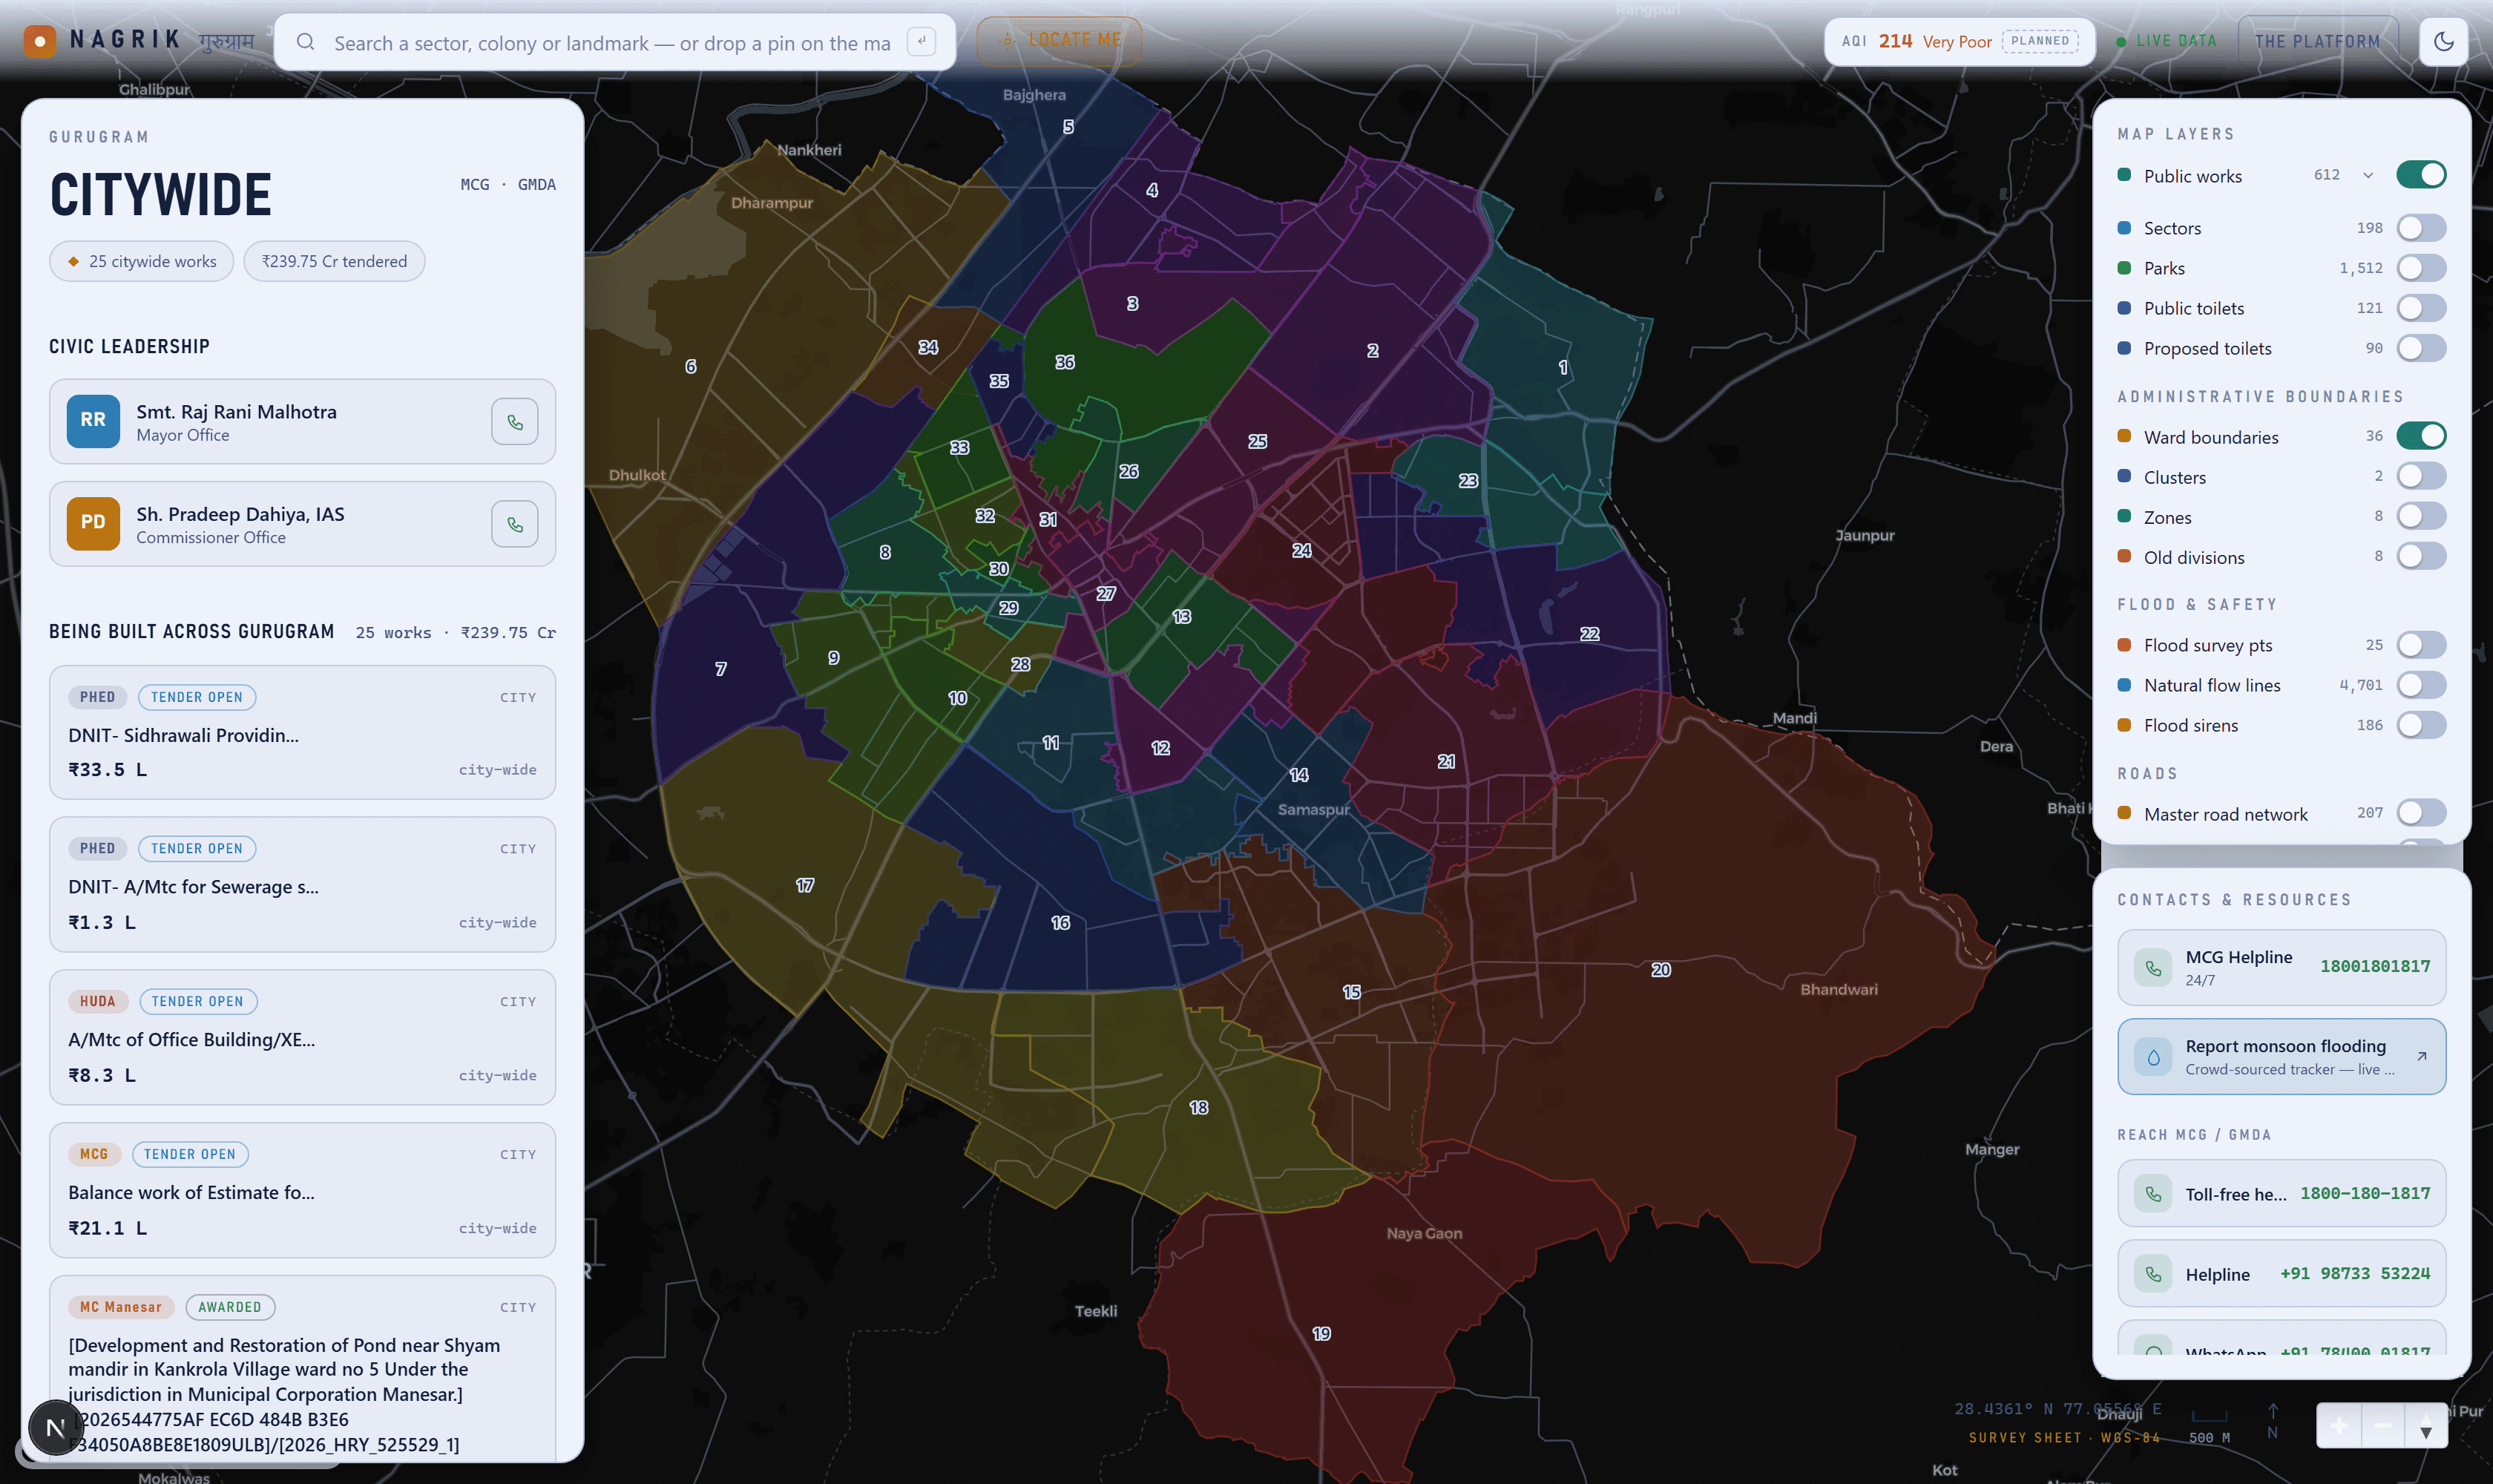Screen dimensions: 2493x1484
Task: Switch on the Public toilets layer
Action: [2421, 308]
